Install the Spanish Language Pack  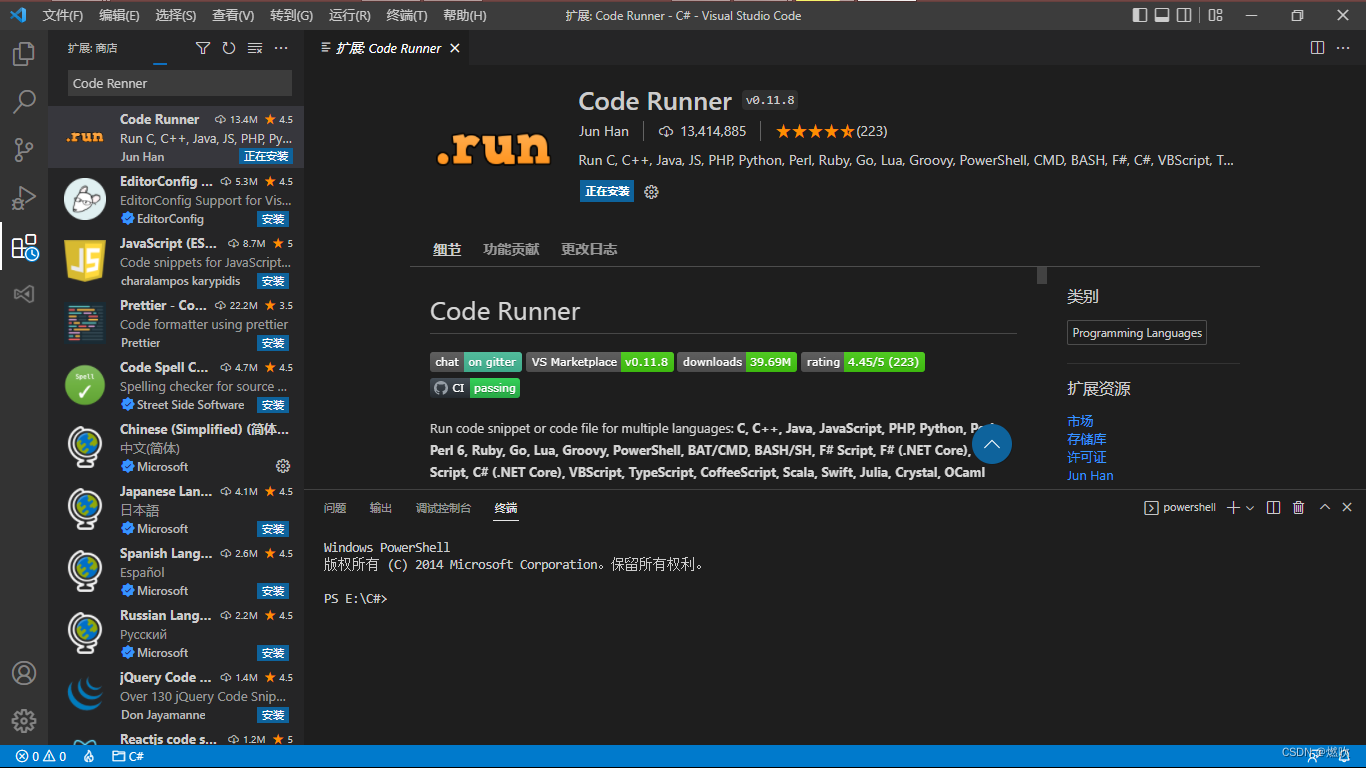pos(273,591)
